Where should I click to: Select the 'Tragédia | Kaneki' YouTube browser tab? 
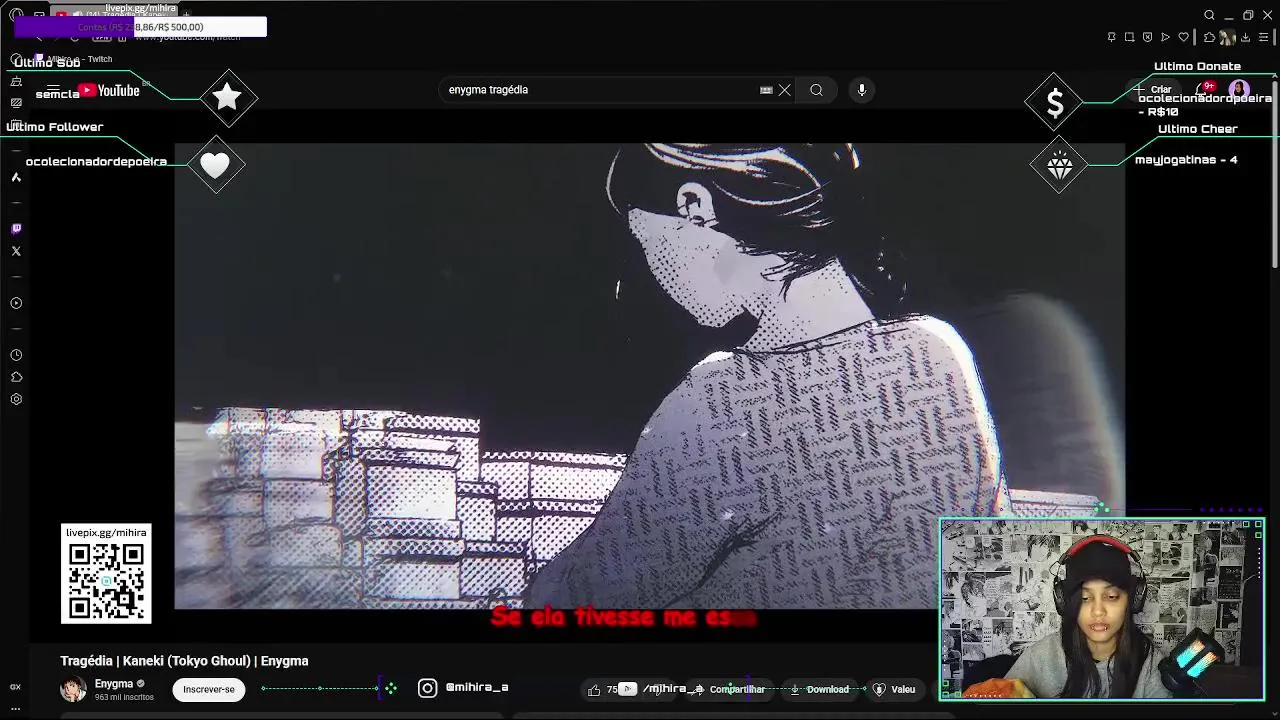click(x=115, y=14)
